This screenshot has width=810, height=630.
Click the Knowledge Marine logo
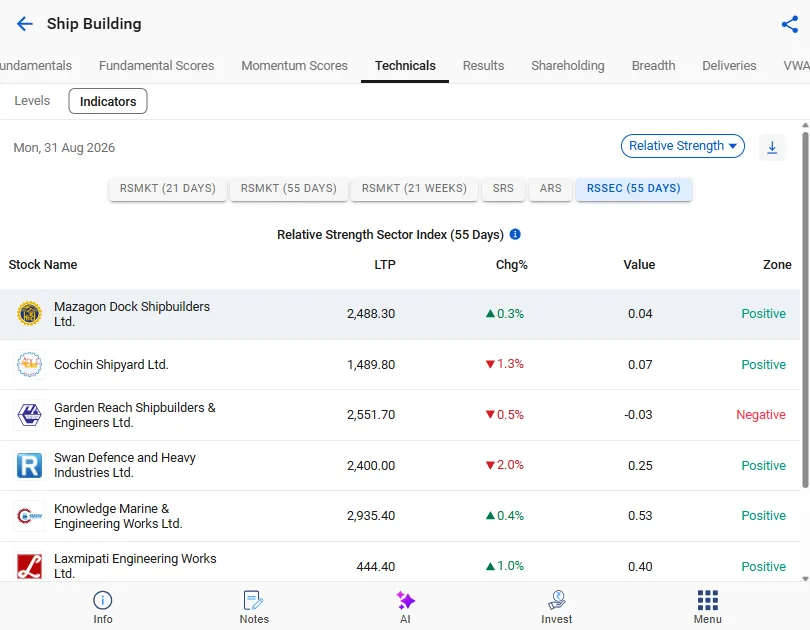pos(29,515)
